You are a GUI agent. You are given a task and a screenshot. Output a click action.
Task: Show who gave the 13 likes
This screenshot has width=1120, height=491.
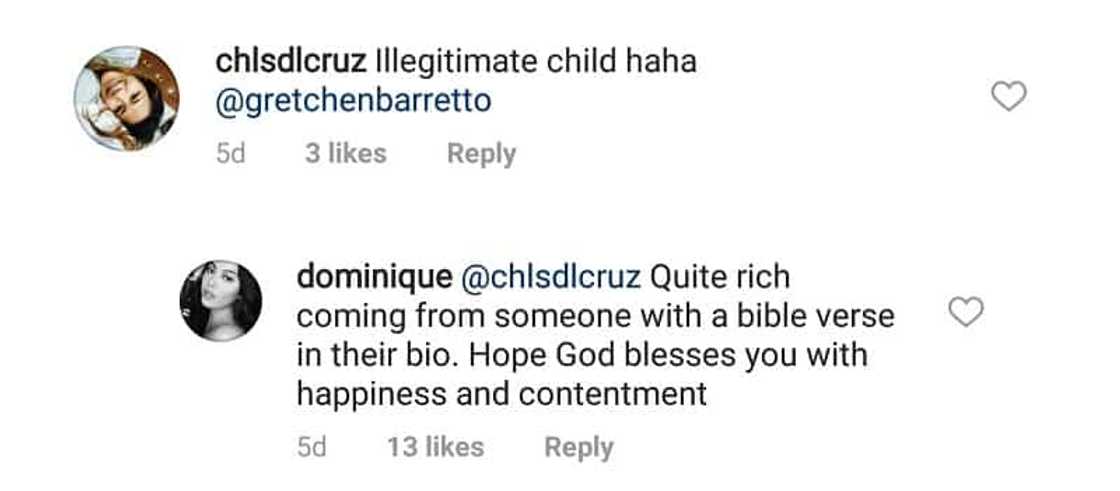click(x=435, y=447)
